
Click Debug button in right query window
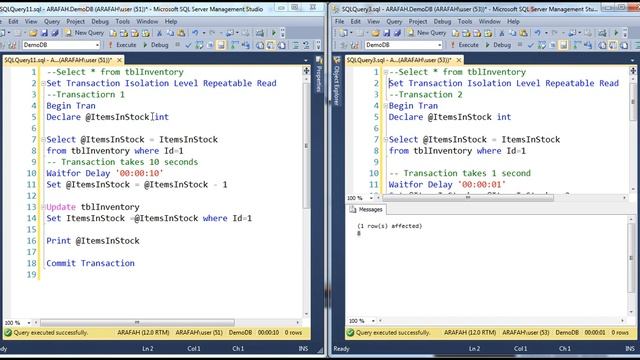pyautogui.click(x=498, y=45)
